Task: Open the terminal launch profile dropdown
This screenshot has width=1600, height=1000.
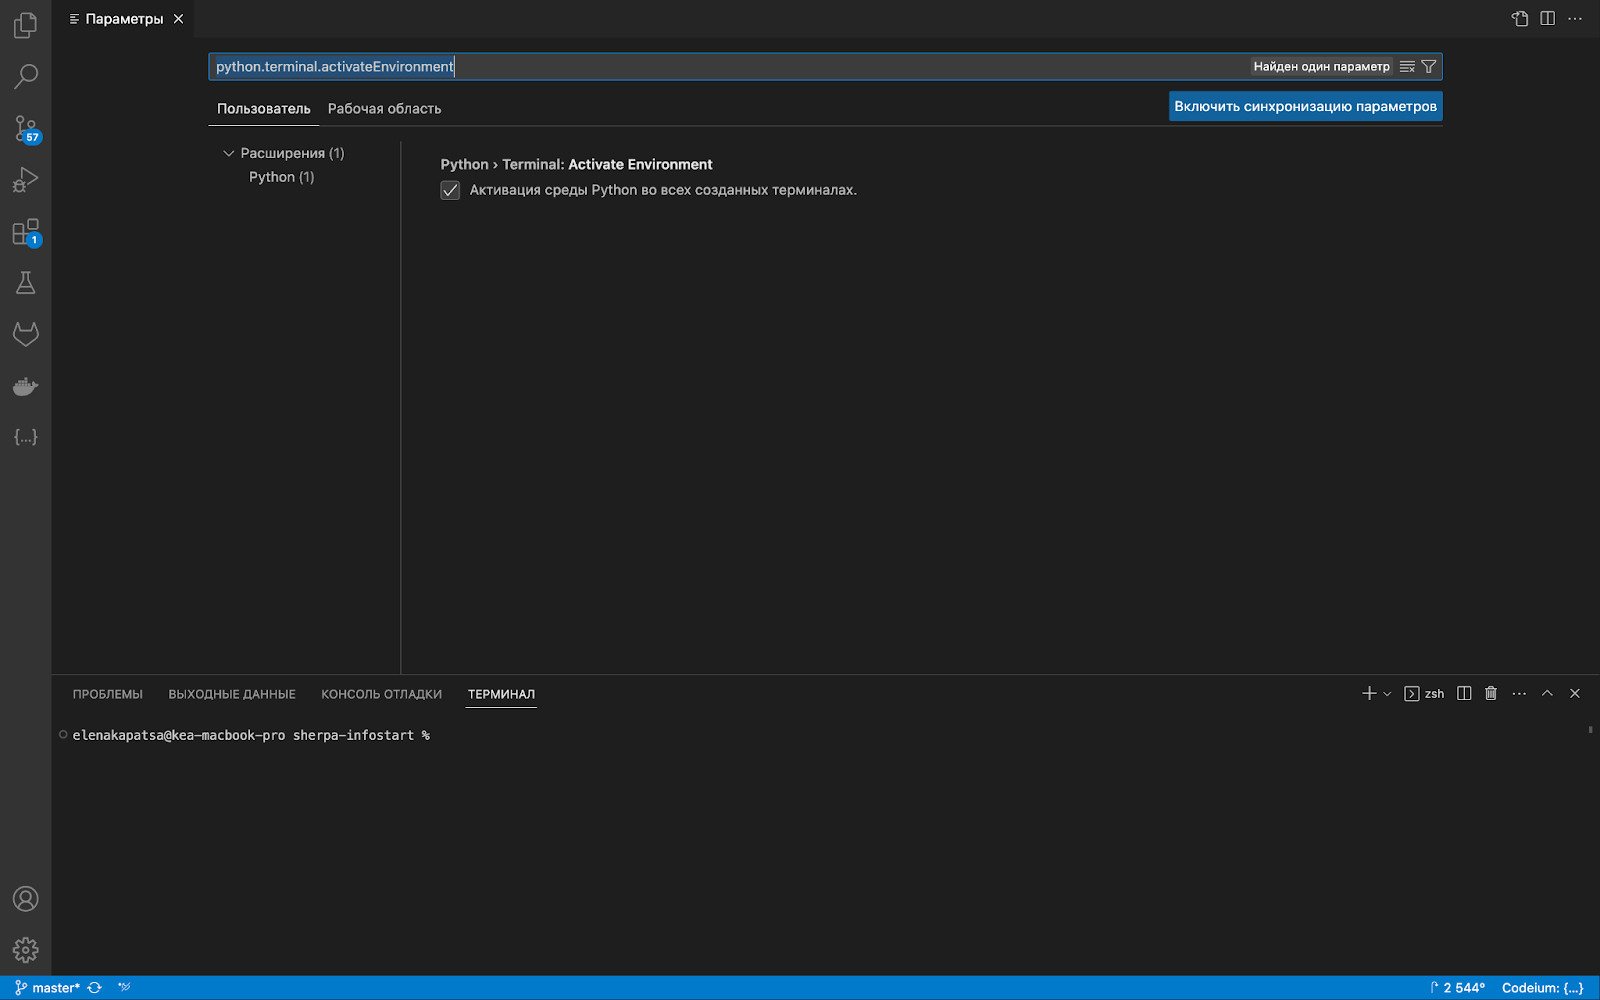Action: (x=1387, y=693)
